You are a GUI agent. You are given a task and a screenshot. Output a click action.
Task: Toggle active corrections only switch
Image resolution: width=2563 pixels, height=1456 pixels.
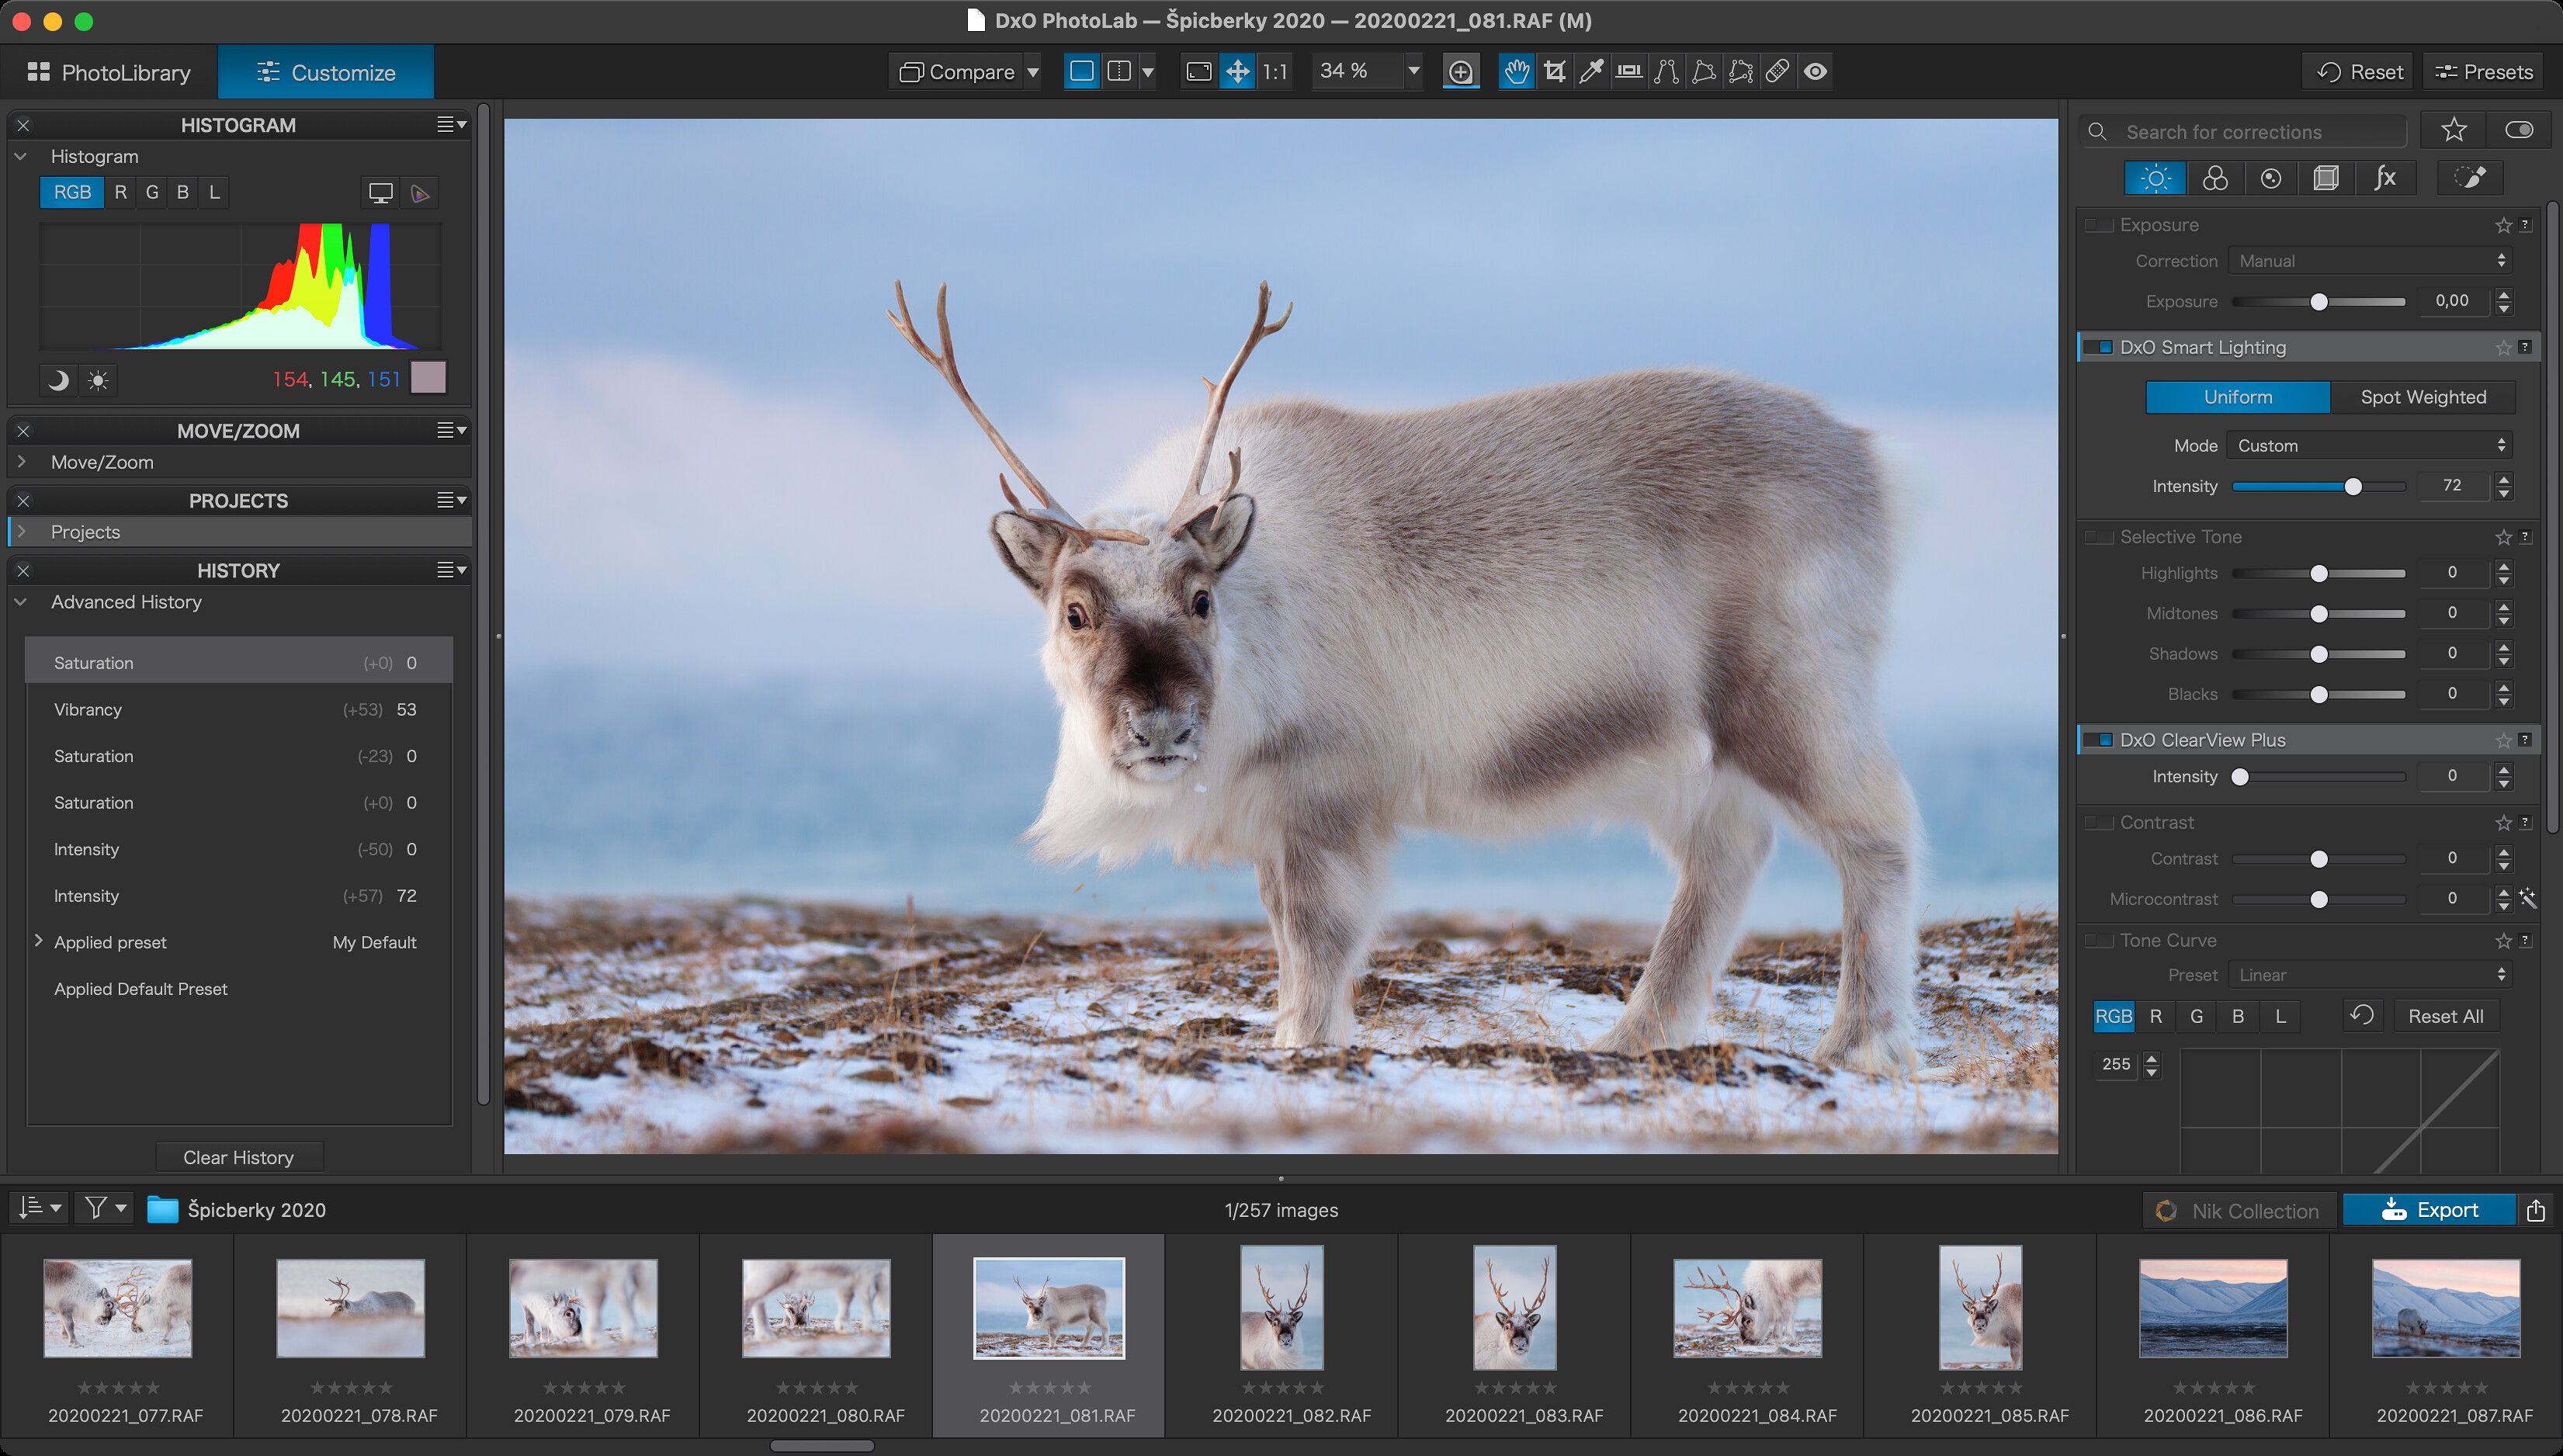(2519, 130)
